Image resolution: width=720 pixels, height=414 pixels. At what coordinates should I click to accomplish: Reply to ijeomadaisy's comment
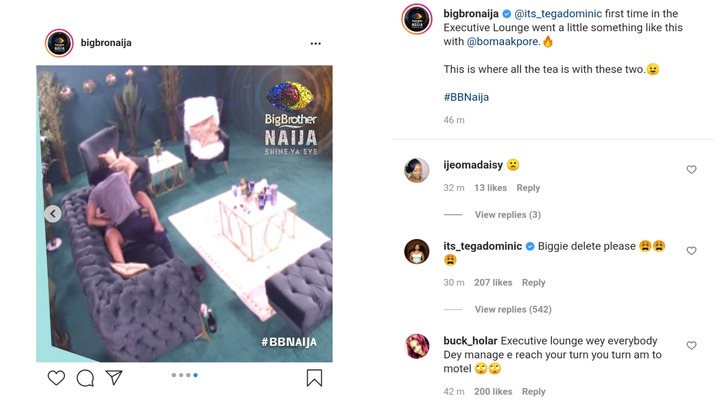(x=528, y=188)
